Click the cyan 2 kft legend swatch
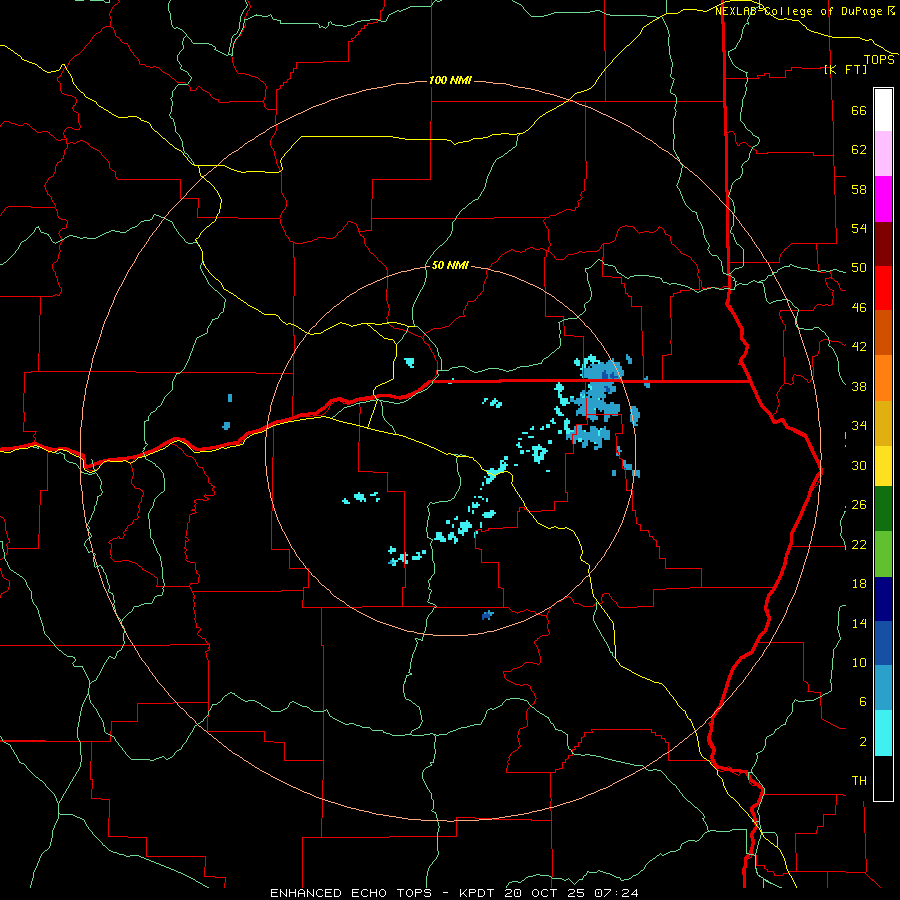This screenshot has width=900, height=900. tap(883, 733)
